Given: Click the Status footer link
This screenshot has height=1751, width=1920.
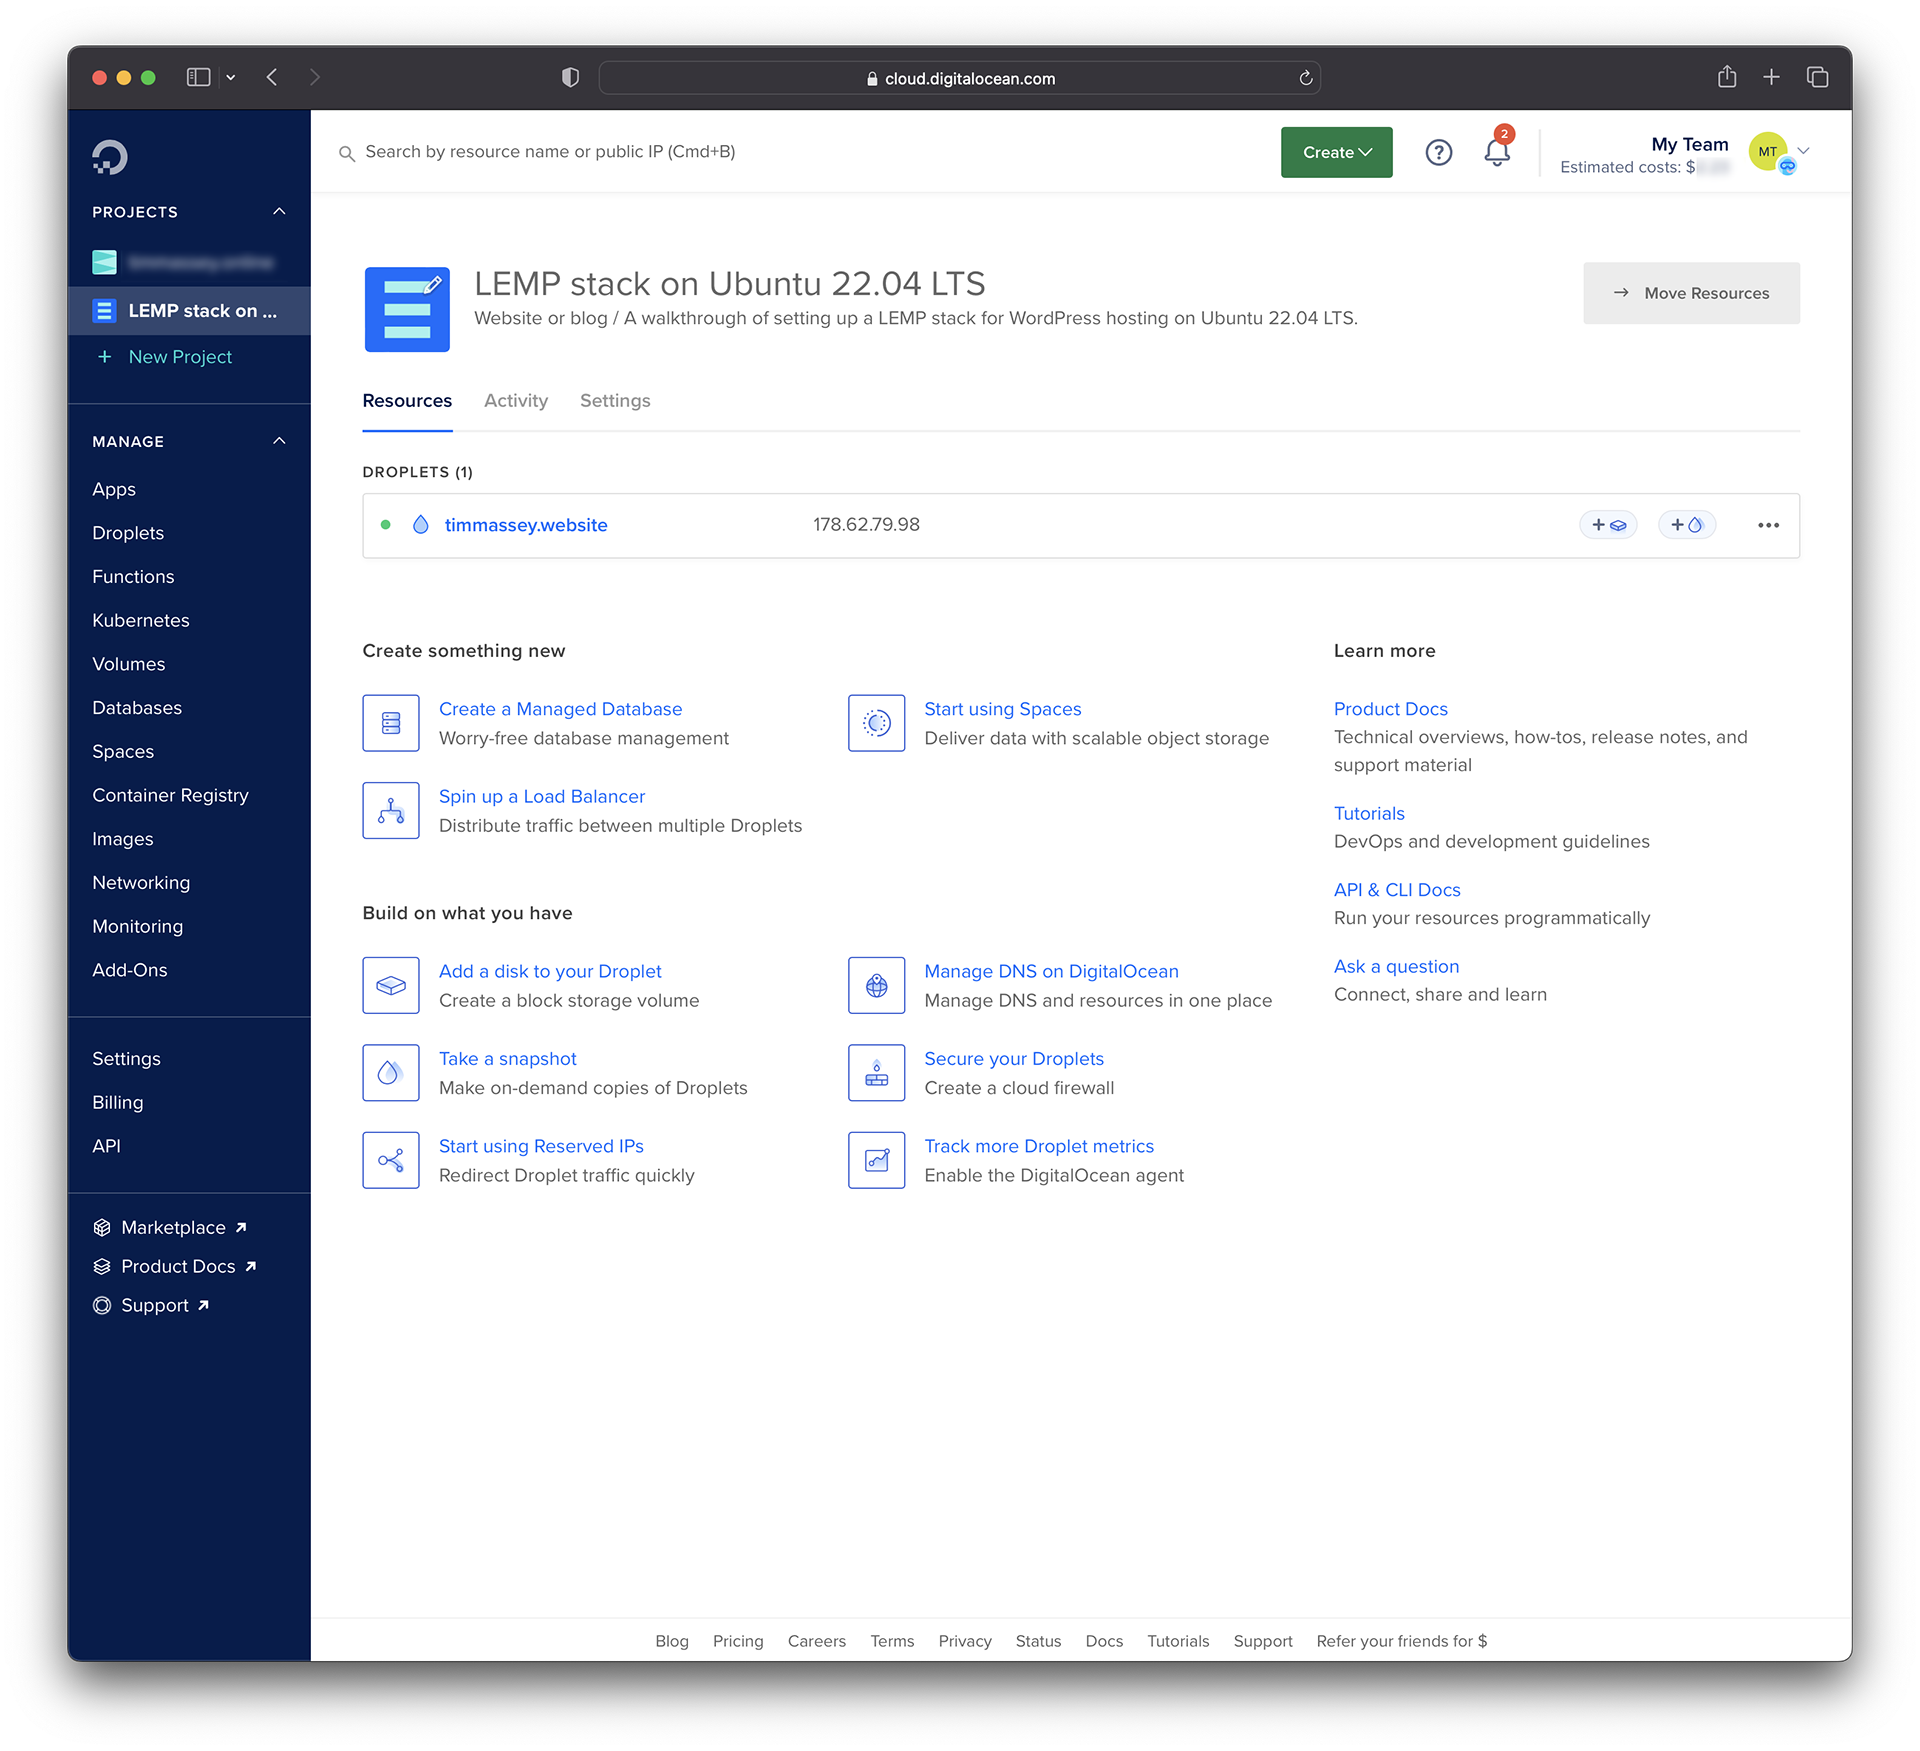Looking at the screenshot, I should [x=1038, y=1641].
